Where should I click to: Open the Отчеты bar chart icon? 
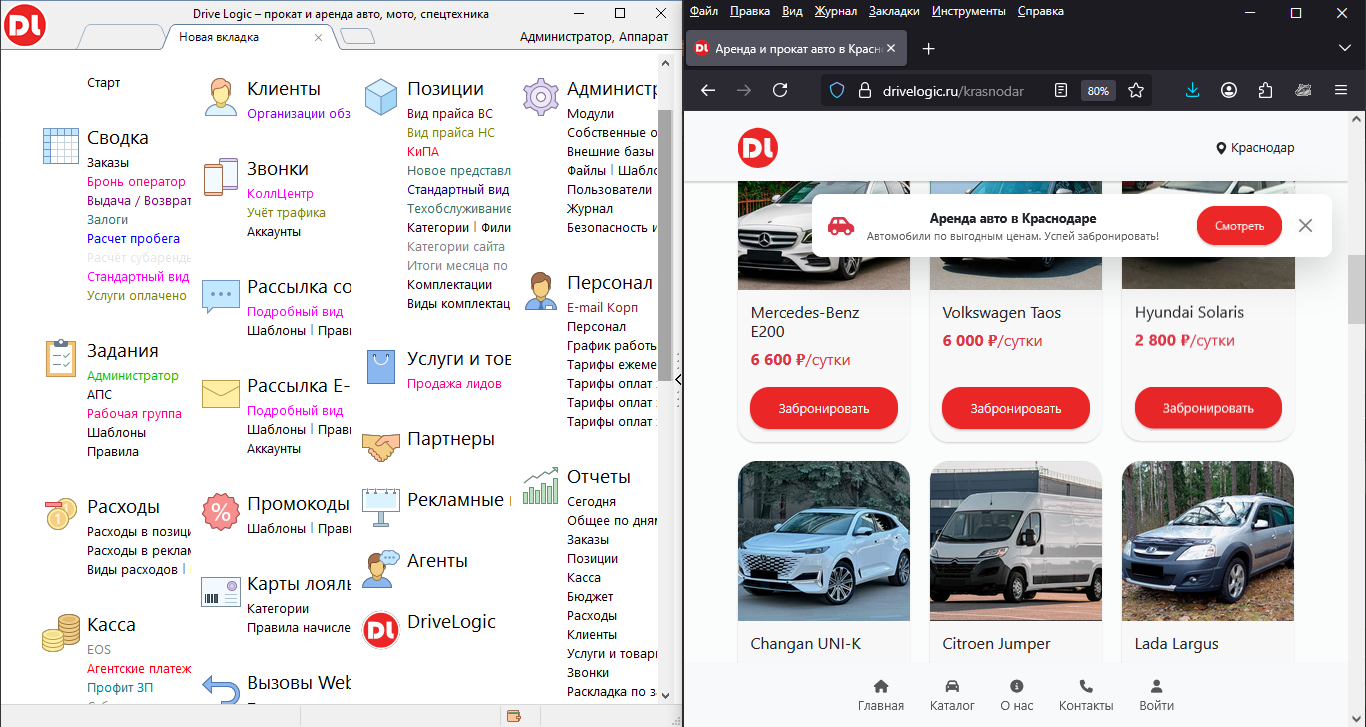pyautogui.click(x=541, y=485)
